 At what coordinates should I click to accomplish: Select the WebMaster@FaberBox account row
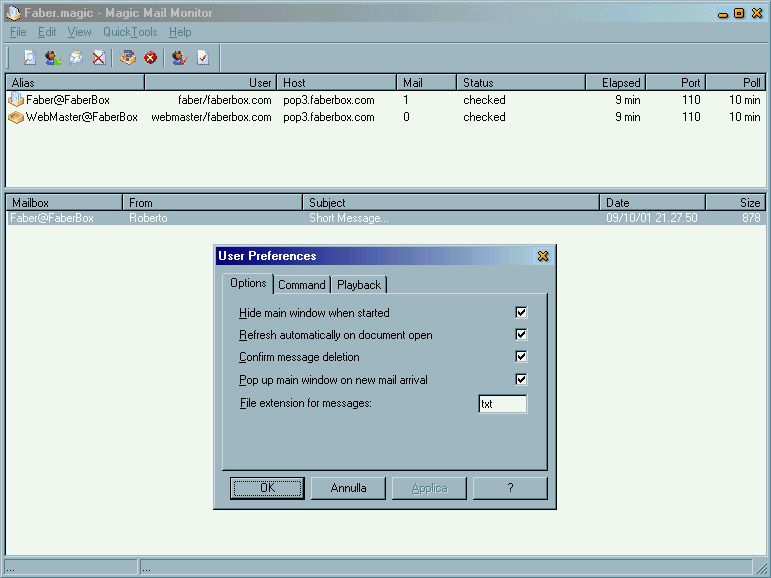point(81,117)
